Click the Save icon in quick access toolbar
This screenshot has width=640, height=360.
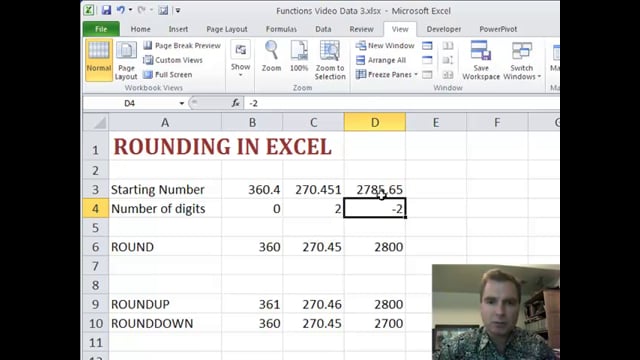click(x=106, y=10)
